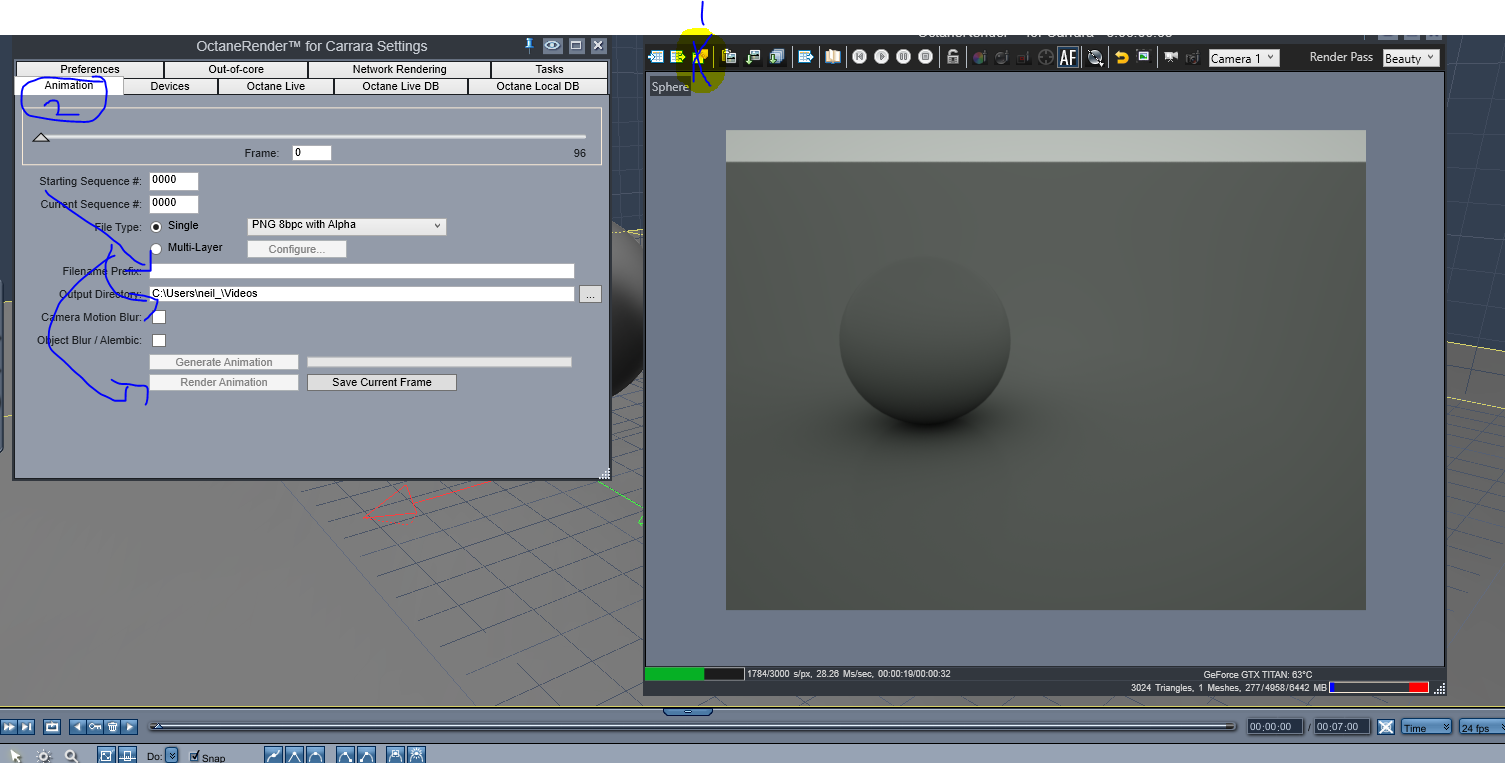
Task: Click the create keyframe key icon
Action: click(95, 727)
